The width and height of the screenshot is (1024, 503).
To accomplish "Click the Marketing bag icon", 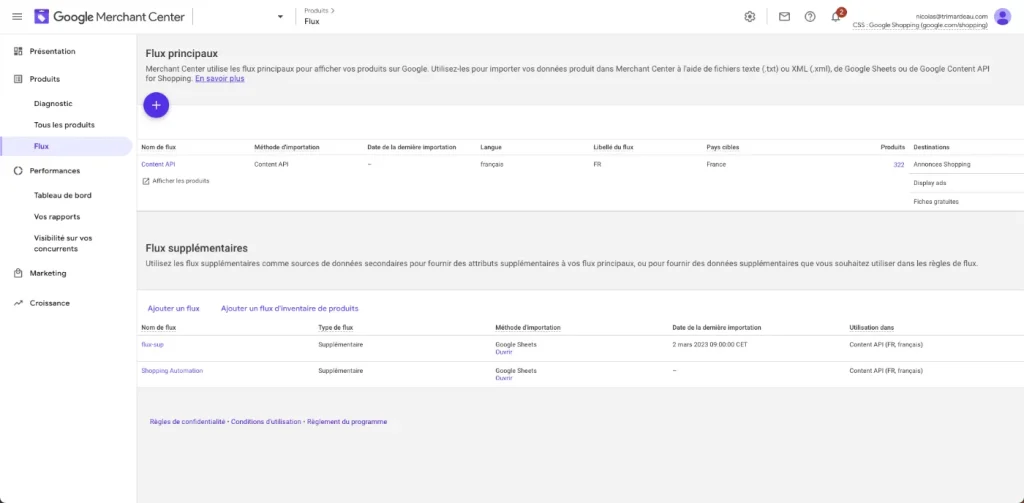I will 18,273.
